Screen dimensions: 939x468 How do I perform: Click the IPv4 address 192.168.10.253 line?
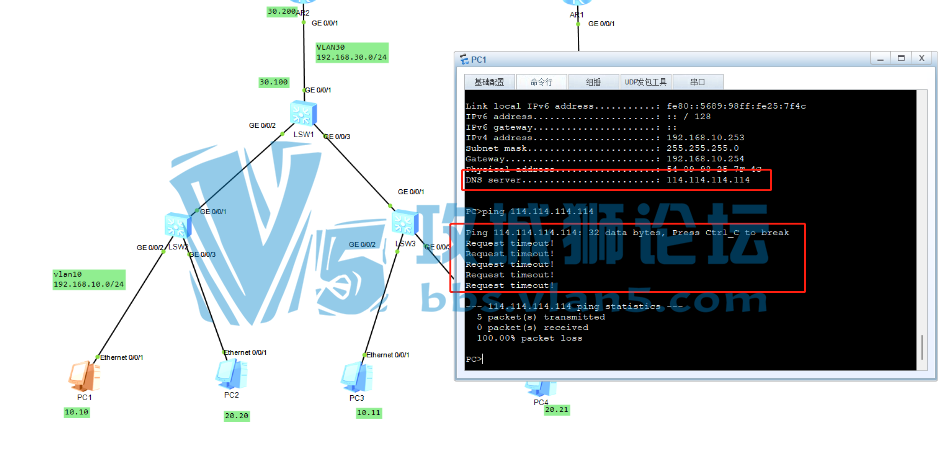(x=605, y=138)
